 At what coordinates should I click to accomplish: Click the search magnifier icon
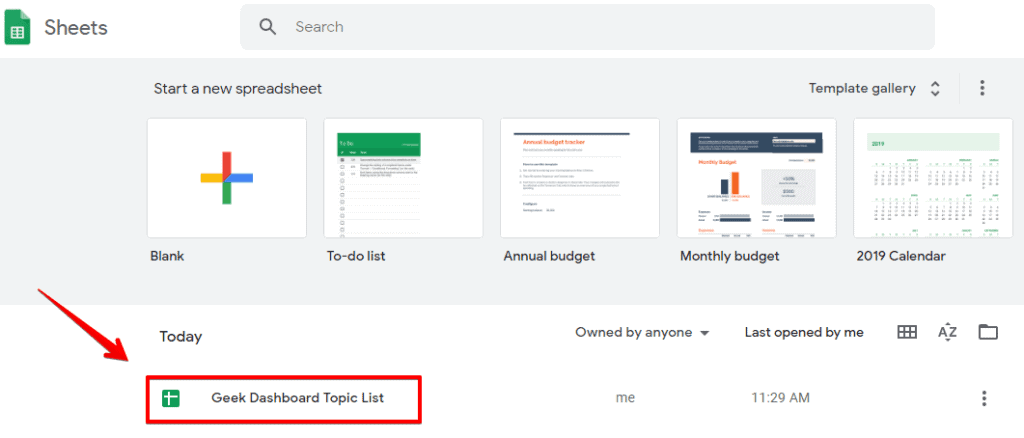tap(268, 27)
